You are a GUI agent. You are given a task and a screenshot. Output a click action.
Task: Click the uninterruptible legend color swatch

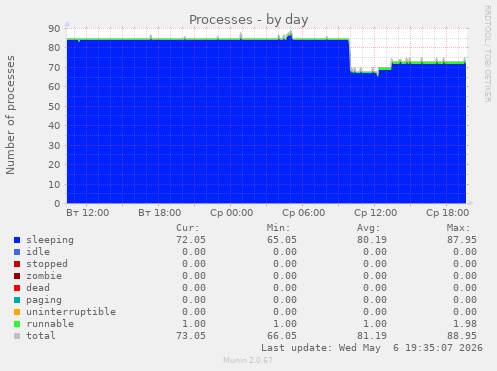point(17,312)
